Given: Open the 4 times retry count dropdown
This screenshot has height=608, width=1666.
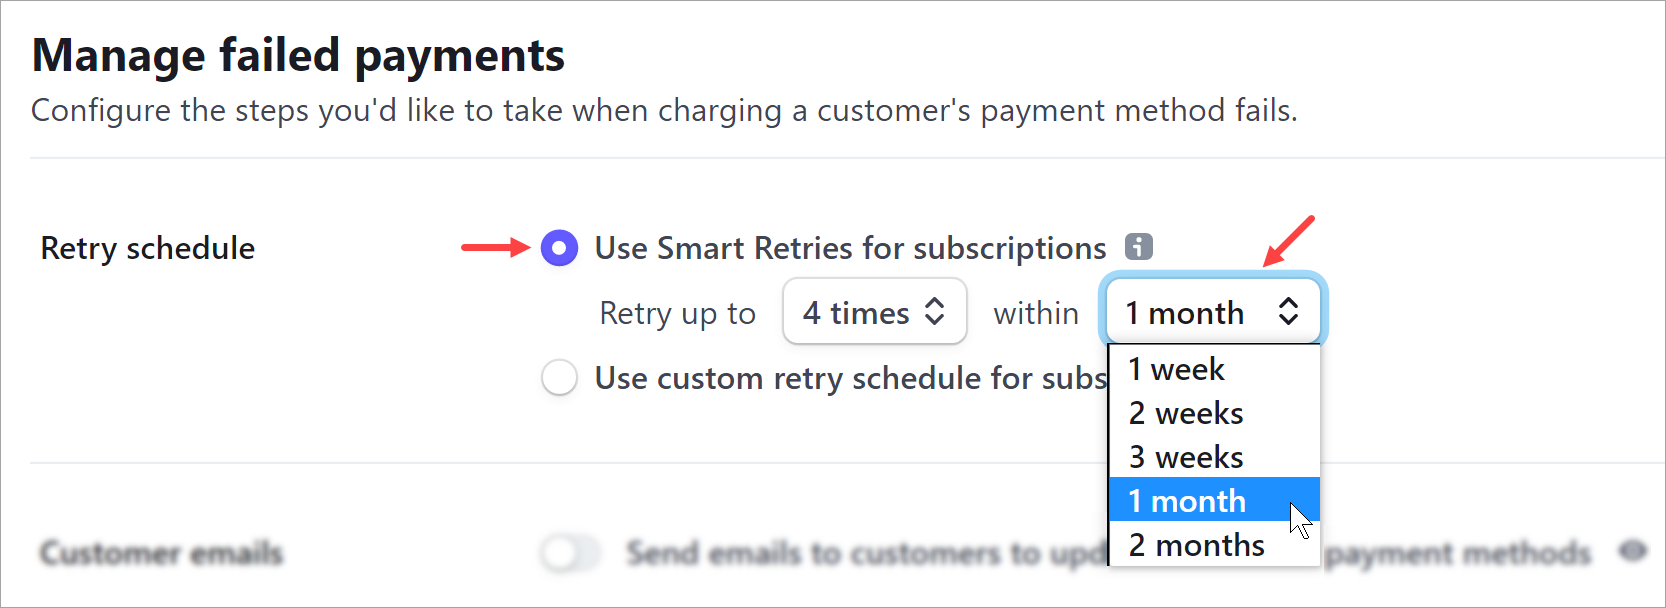Looking at the screenshot, I should [x=874, y=312].
